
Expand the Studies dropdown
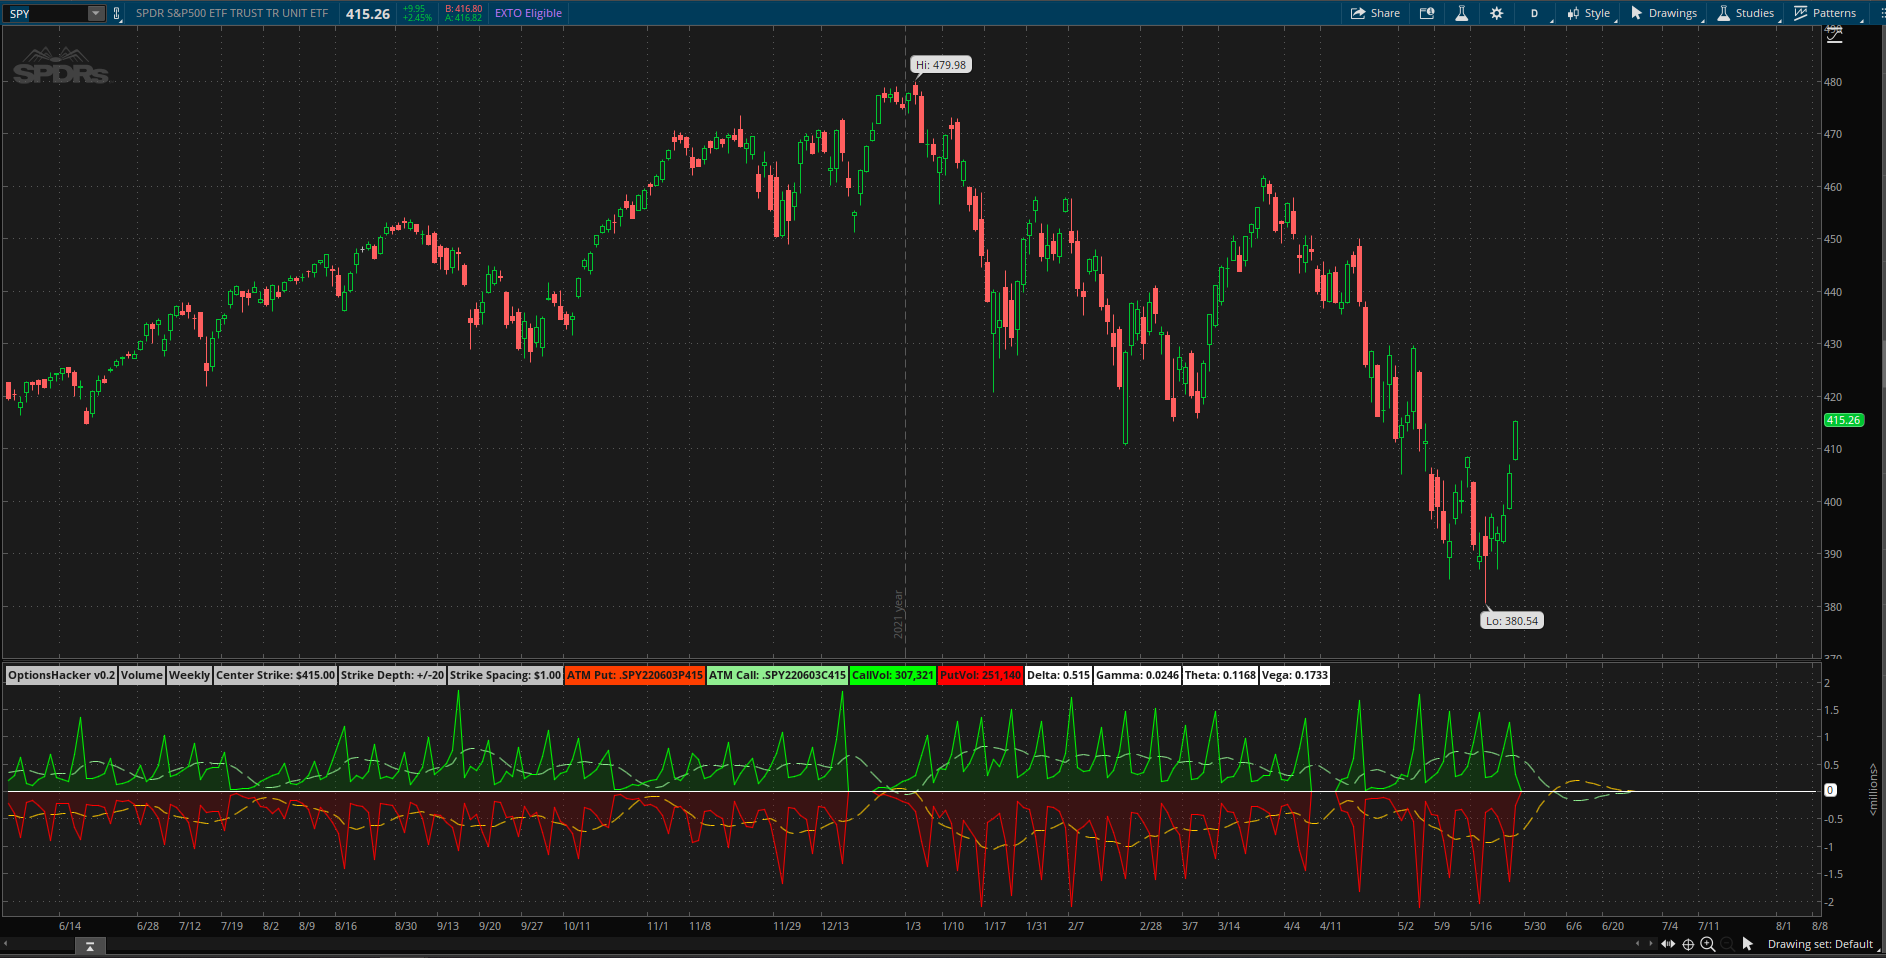click(x=1746, y=13)
